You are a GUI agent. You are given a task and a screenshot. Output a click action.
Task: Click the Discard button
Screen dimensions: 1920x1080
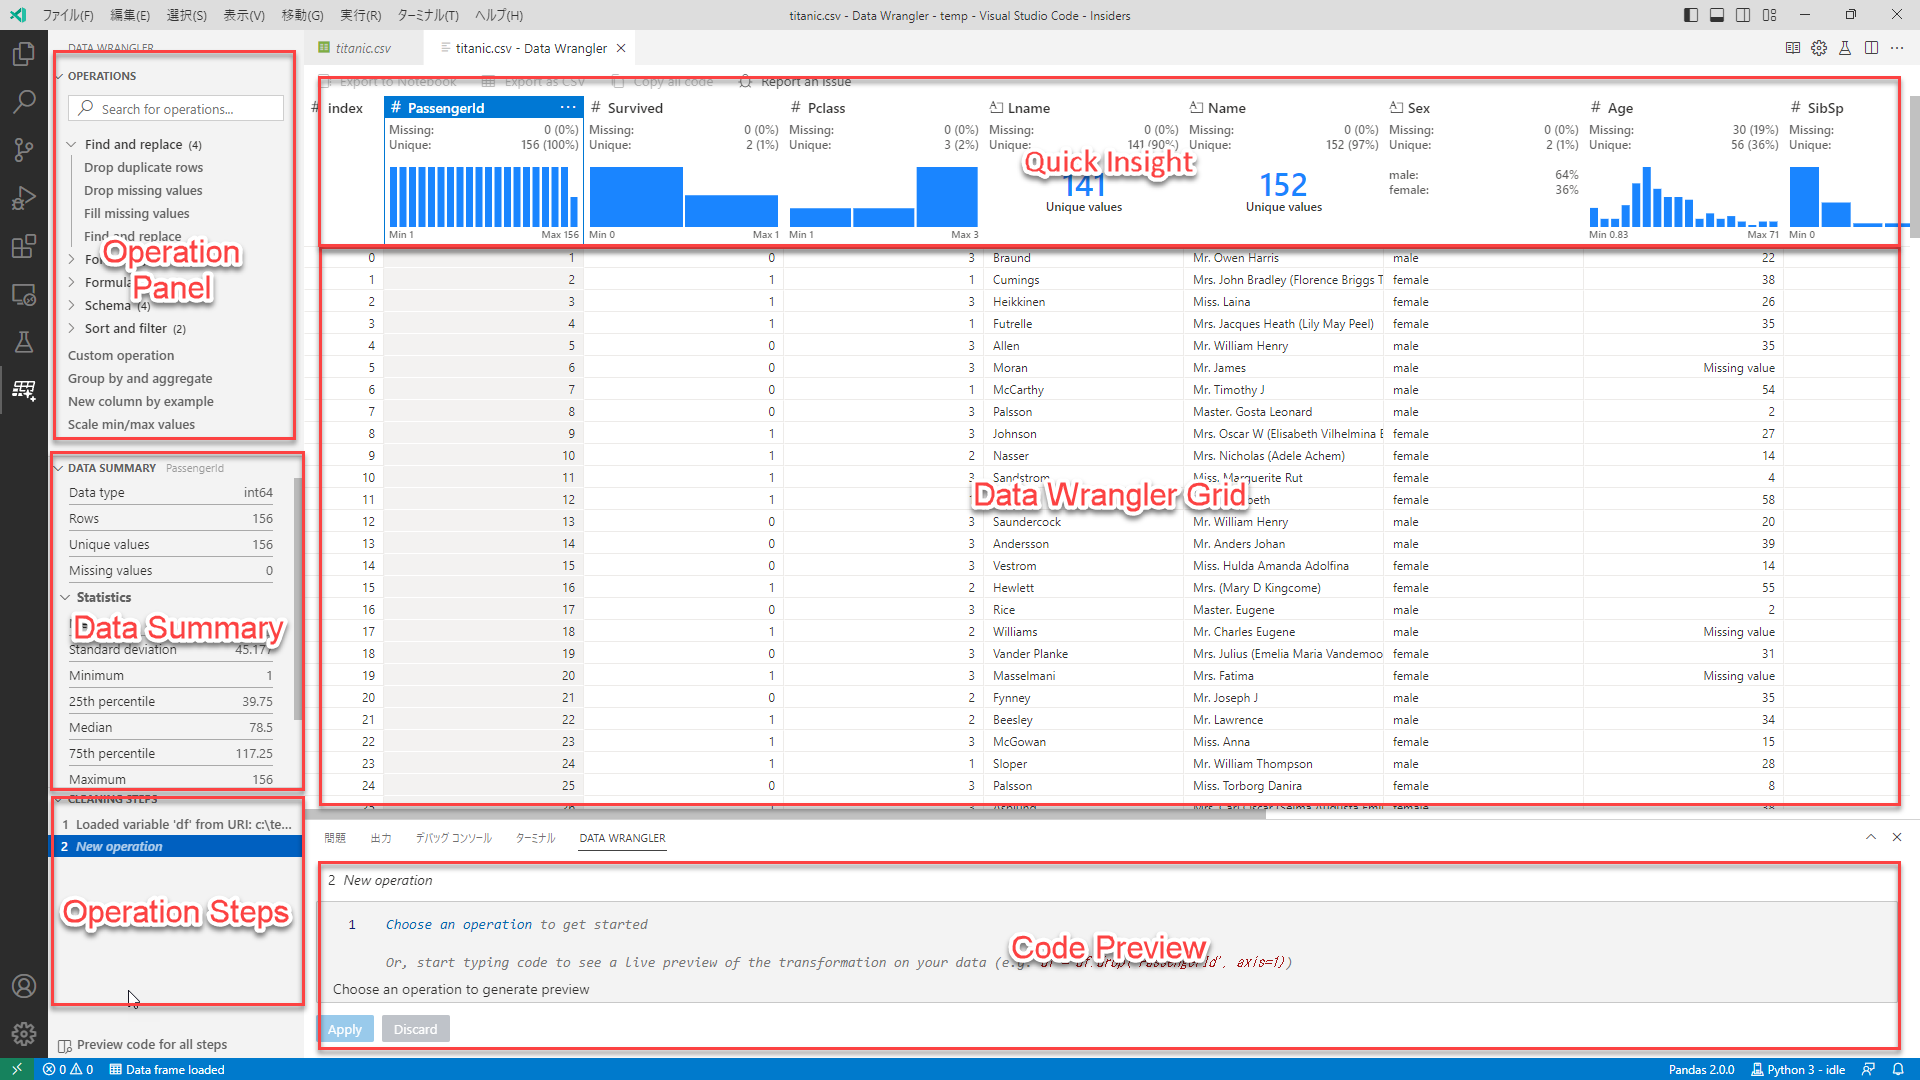[415, 1028]
